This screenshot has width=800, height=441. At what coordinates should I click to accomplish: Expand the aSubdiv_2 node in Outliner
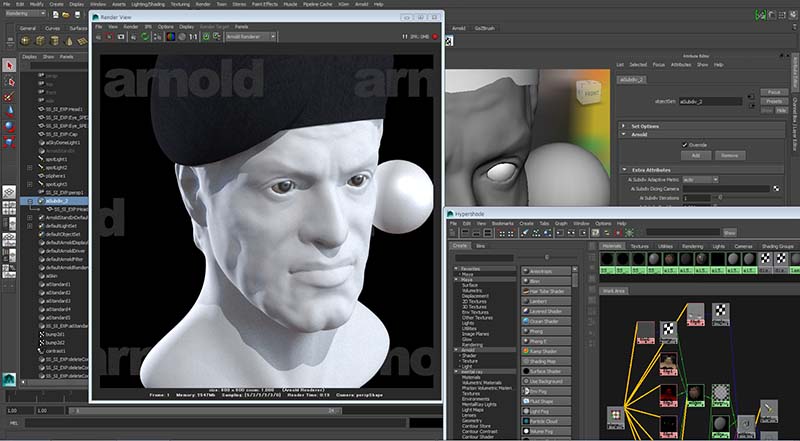30,201
